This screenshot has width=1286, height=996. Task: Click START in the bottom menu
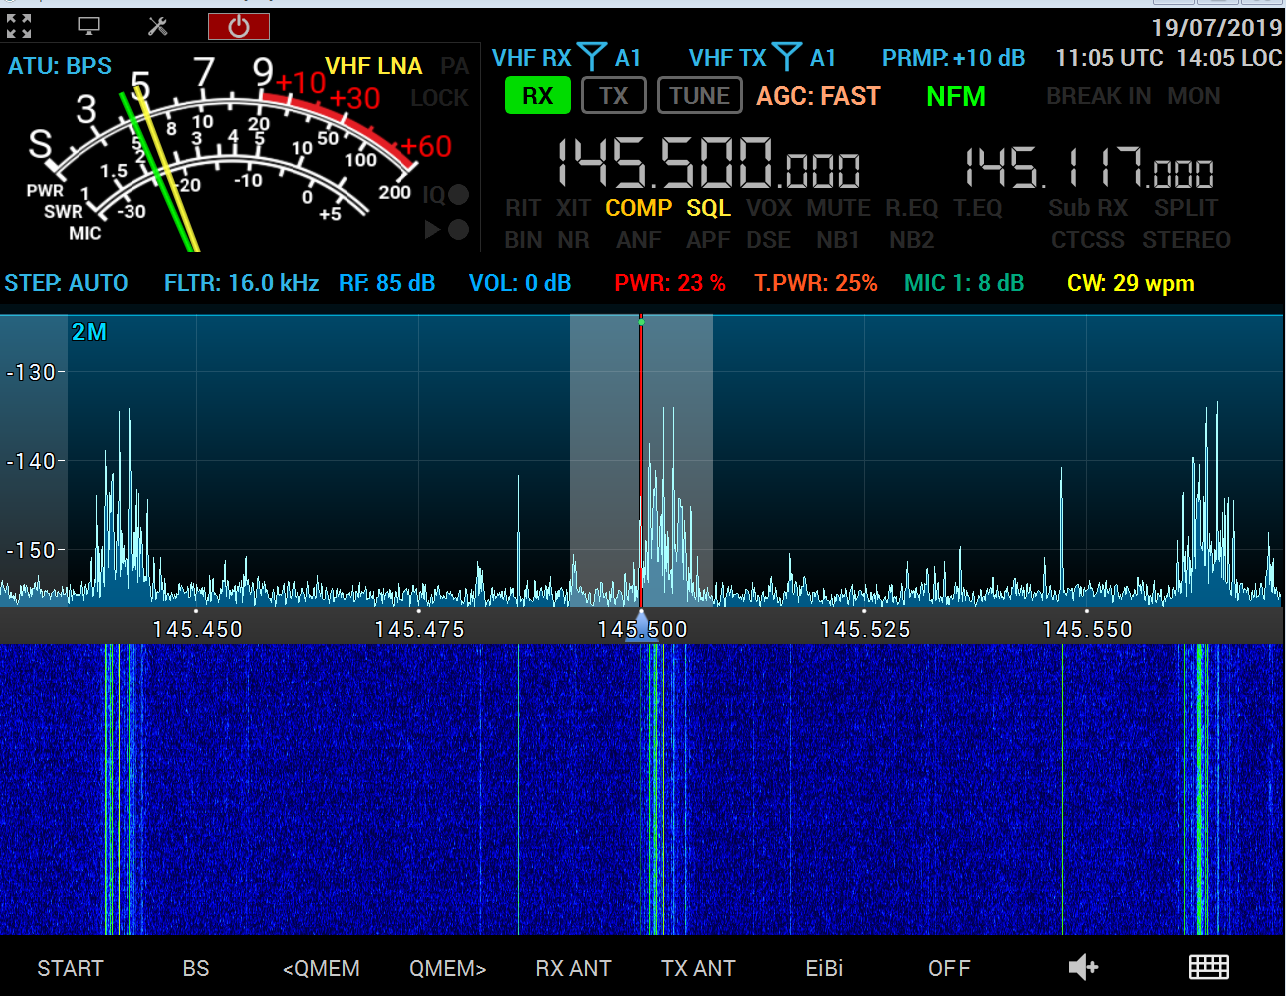pyautogui.click(x=70, y=968)
